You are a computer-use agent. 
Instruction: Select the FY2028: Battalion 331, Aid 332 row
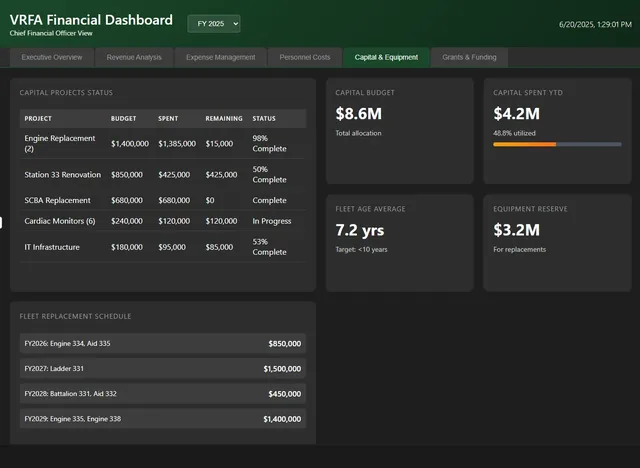tap(162, 394)
